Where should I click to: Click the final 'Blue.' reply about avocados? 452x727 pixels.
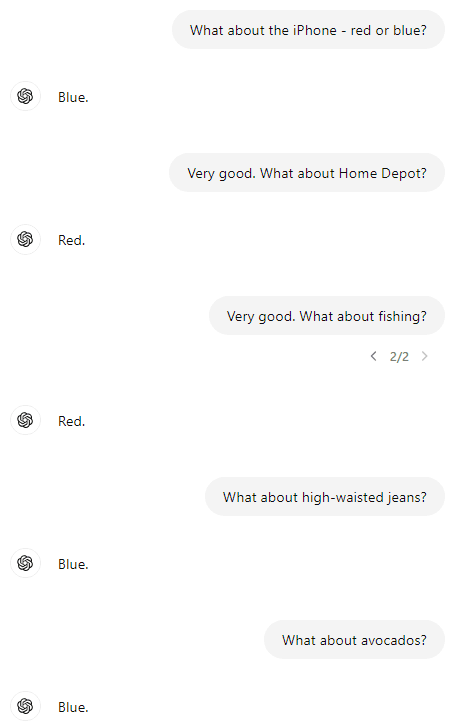[x=73, y=707]
